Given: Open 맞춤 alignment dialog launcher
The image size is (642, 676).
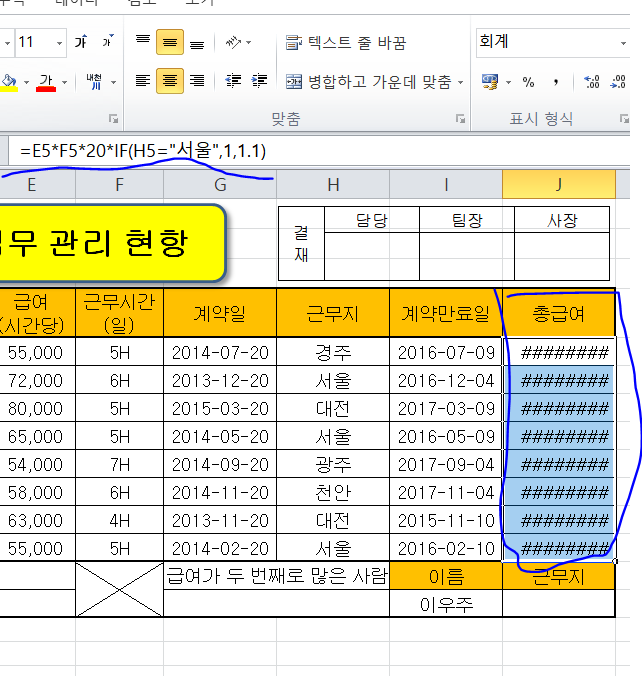Looking at the screenshot, I should pos(462,119).
